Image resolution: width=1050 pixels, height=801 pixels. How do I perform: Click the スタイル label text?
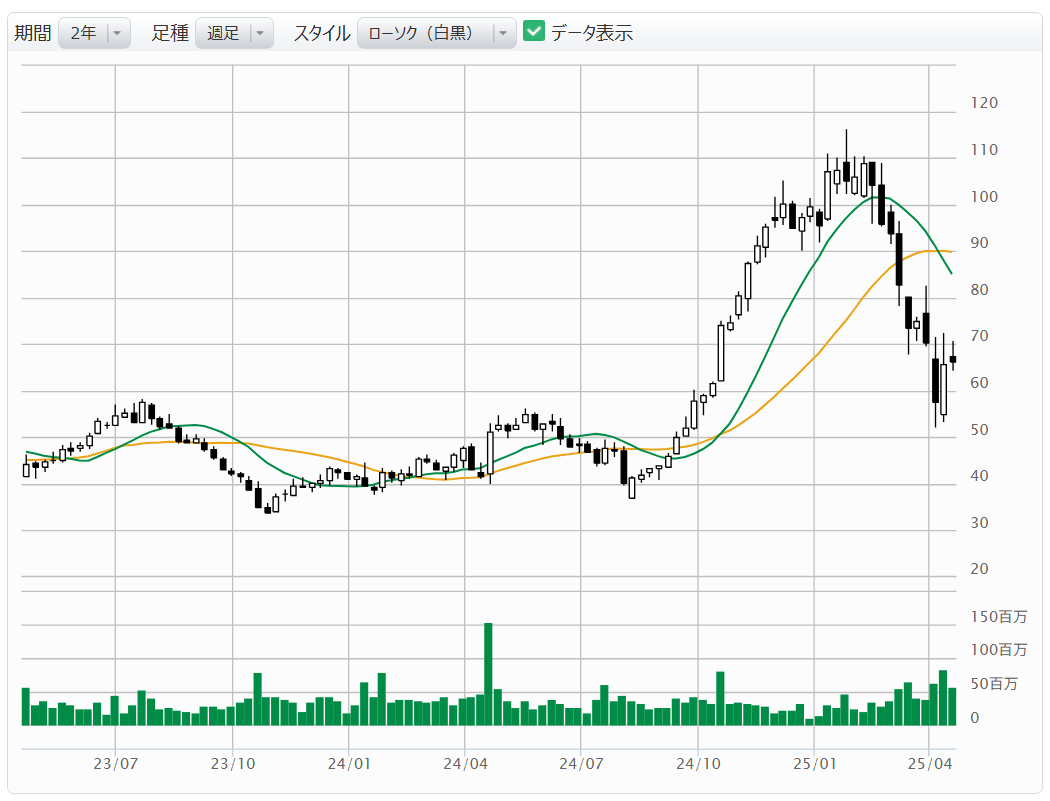[321, 33]
